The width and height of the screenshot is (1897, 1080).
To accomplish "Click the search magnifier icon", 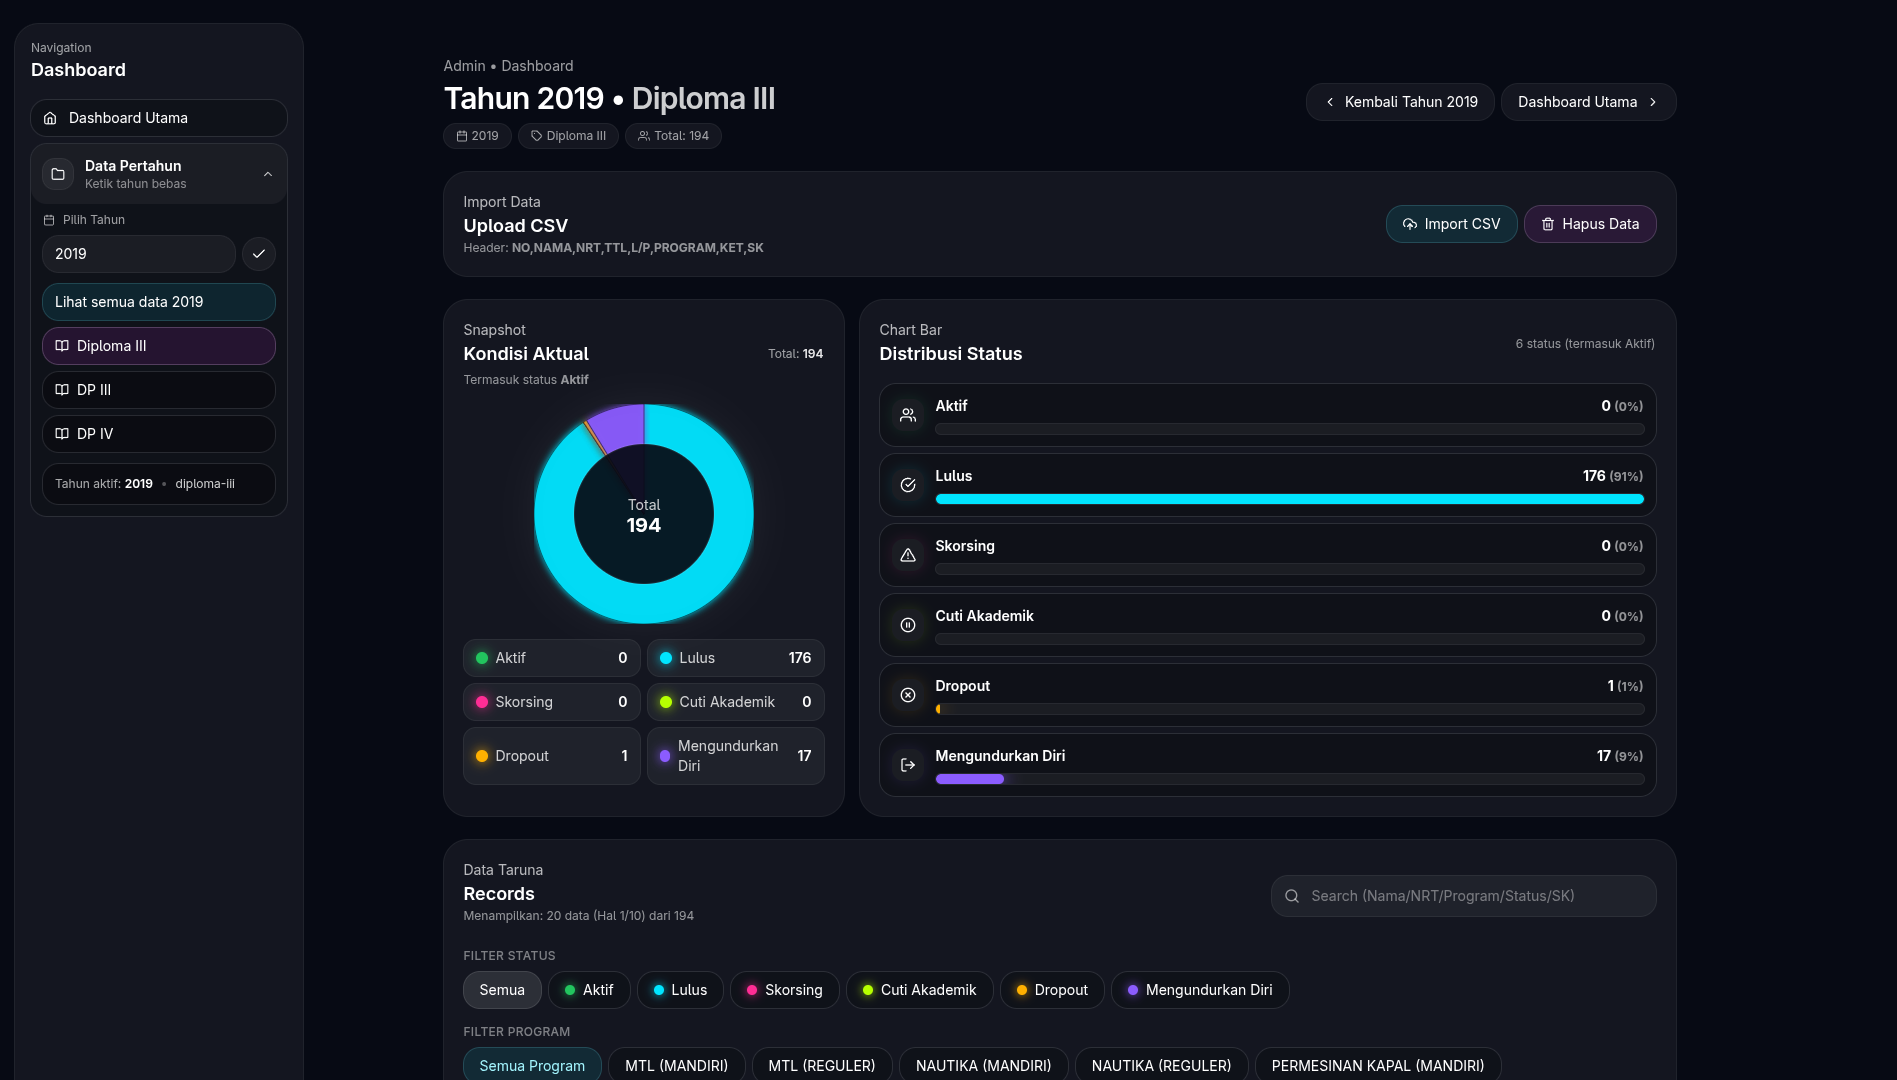I will pos(1292,896).
